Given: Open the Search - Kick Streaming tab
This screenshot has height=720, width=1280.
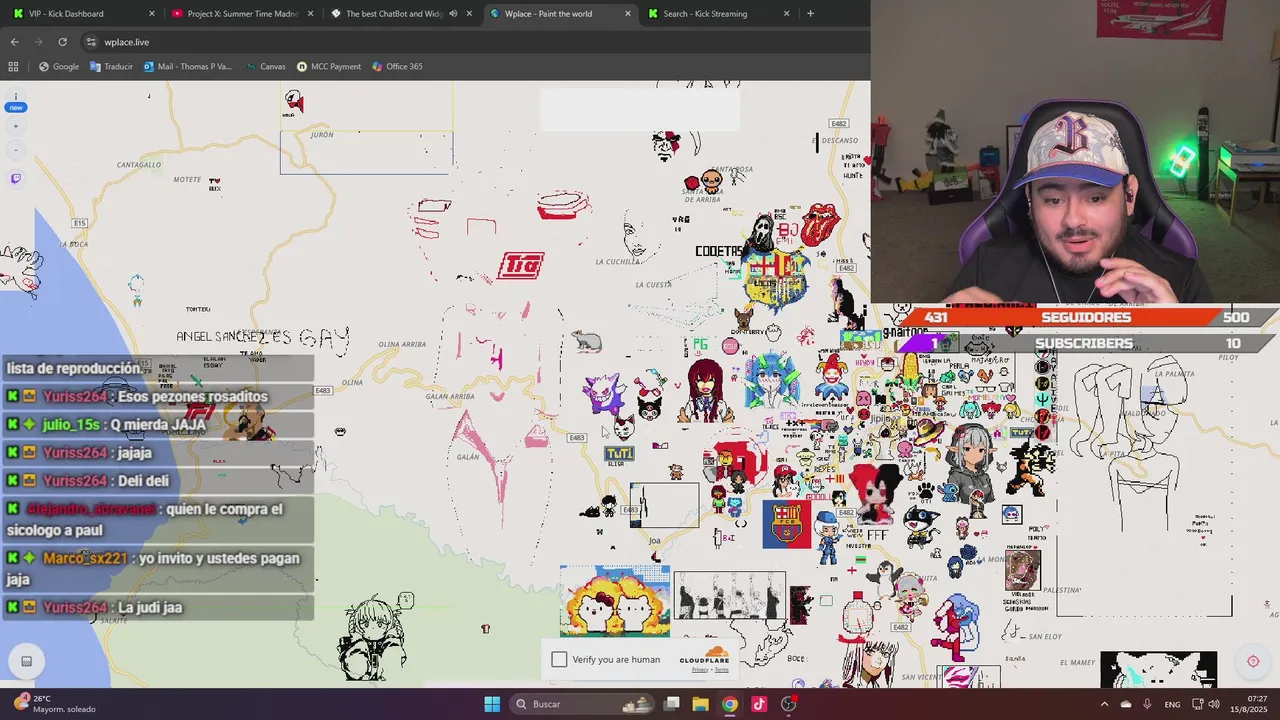Looking at the screenshot, I should (x=716, y=14).
